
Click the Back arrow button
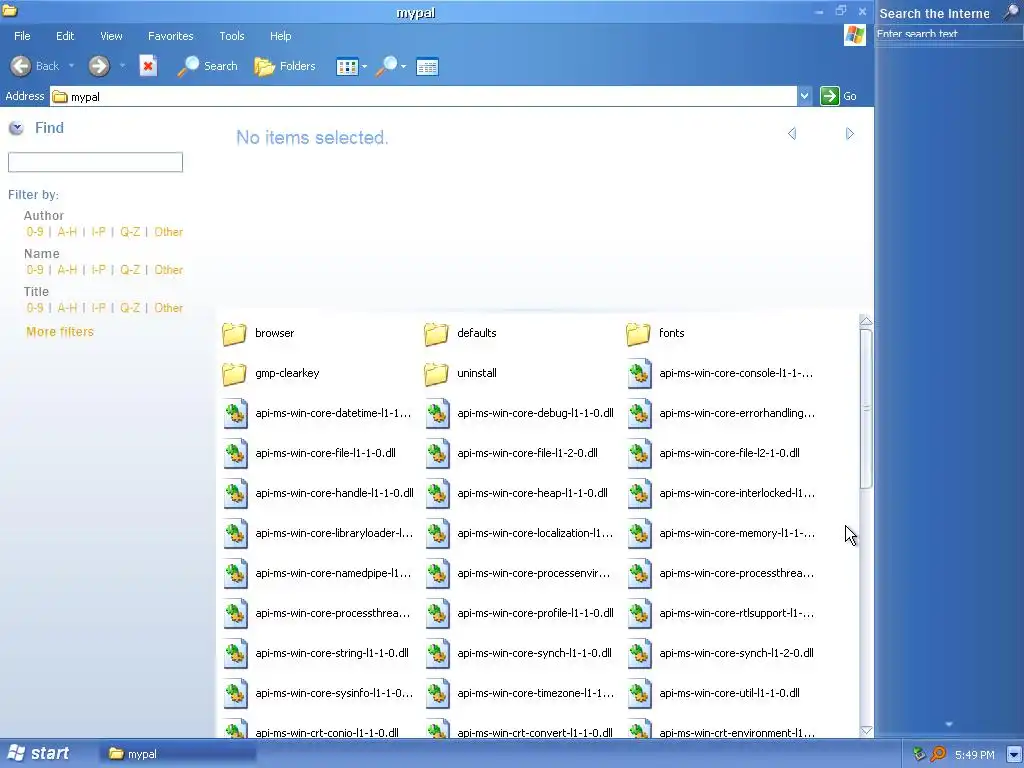(21, 66)
